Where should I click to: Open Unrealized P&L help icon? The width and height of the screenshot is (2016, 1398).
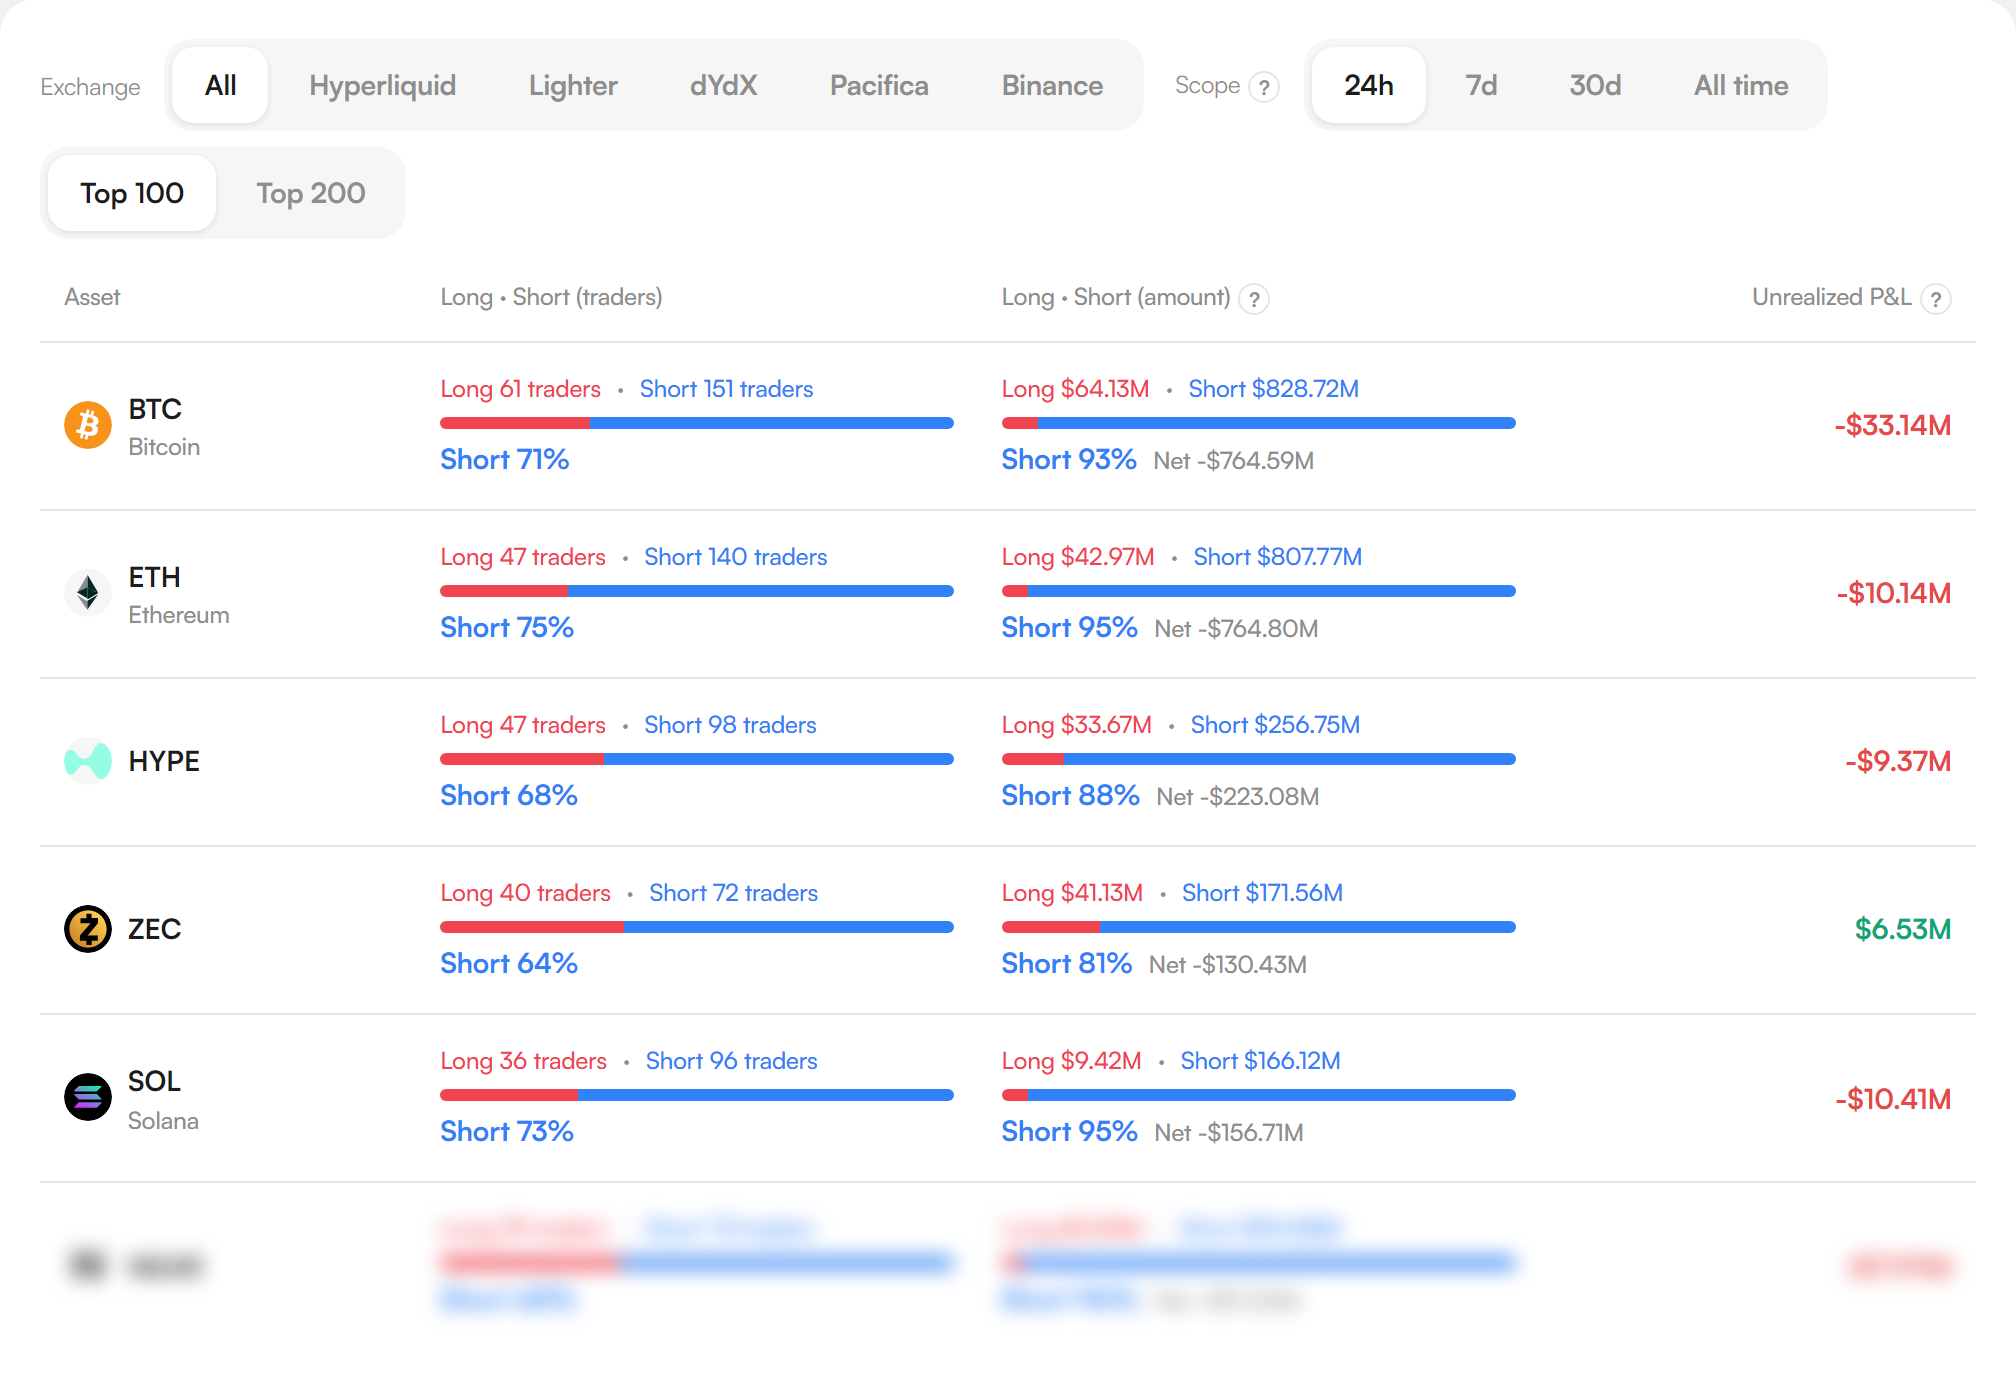click(x=1936, y=299)
